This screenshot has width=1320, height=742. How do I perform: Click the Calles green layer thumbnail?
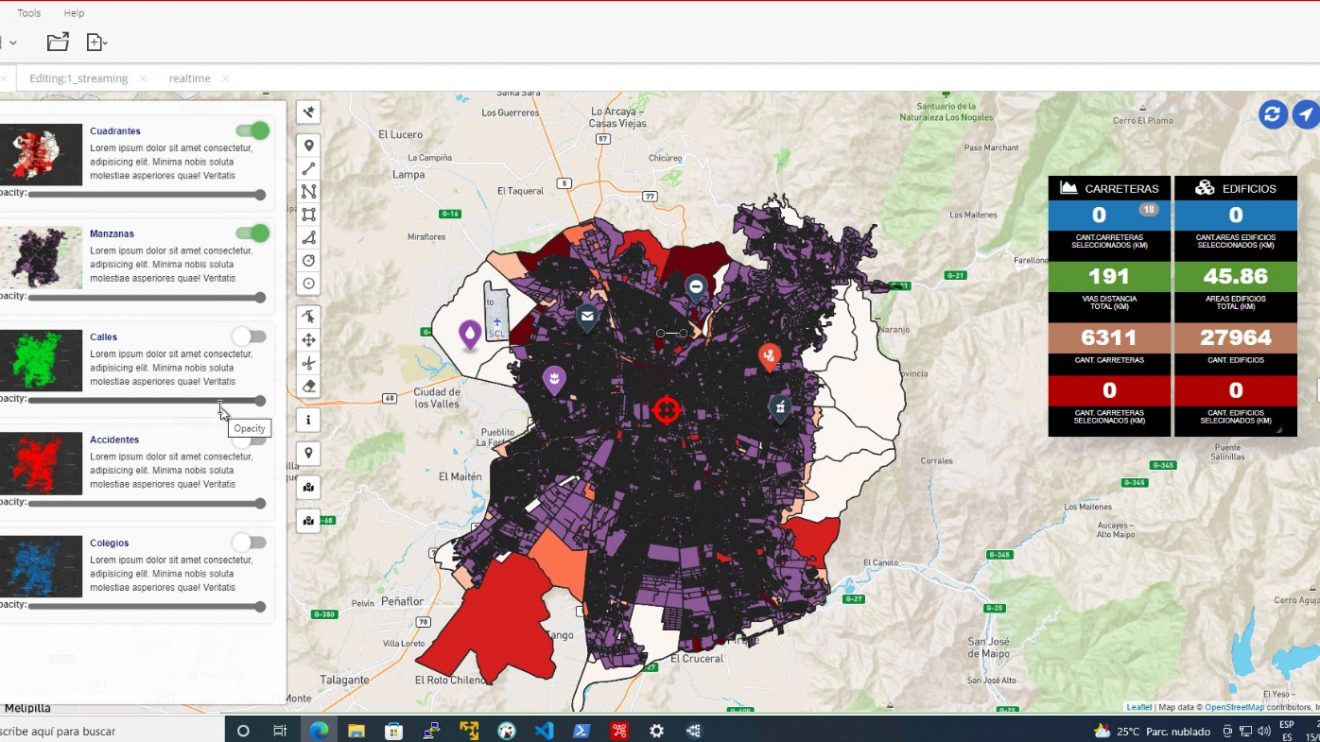[x=41, y=360]
